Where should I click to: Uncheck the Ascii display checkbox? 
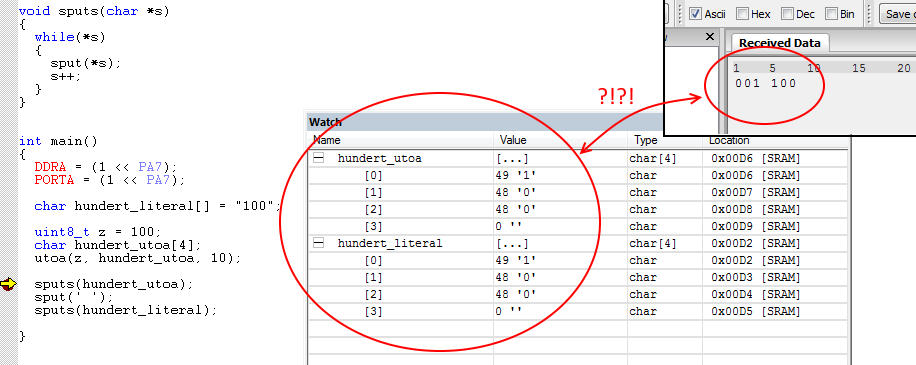(695, 13)
